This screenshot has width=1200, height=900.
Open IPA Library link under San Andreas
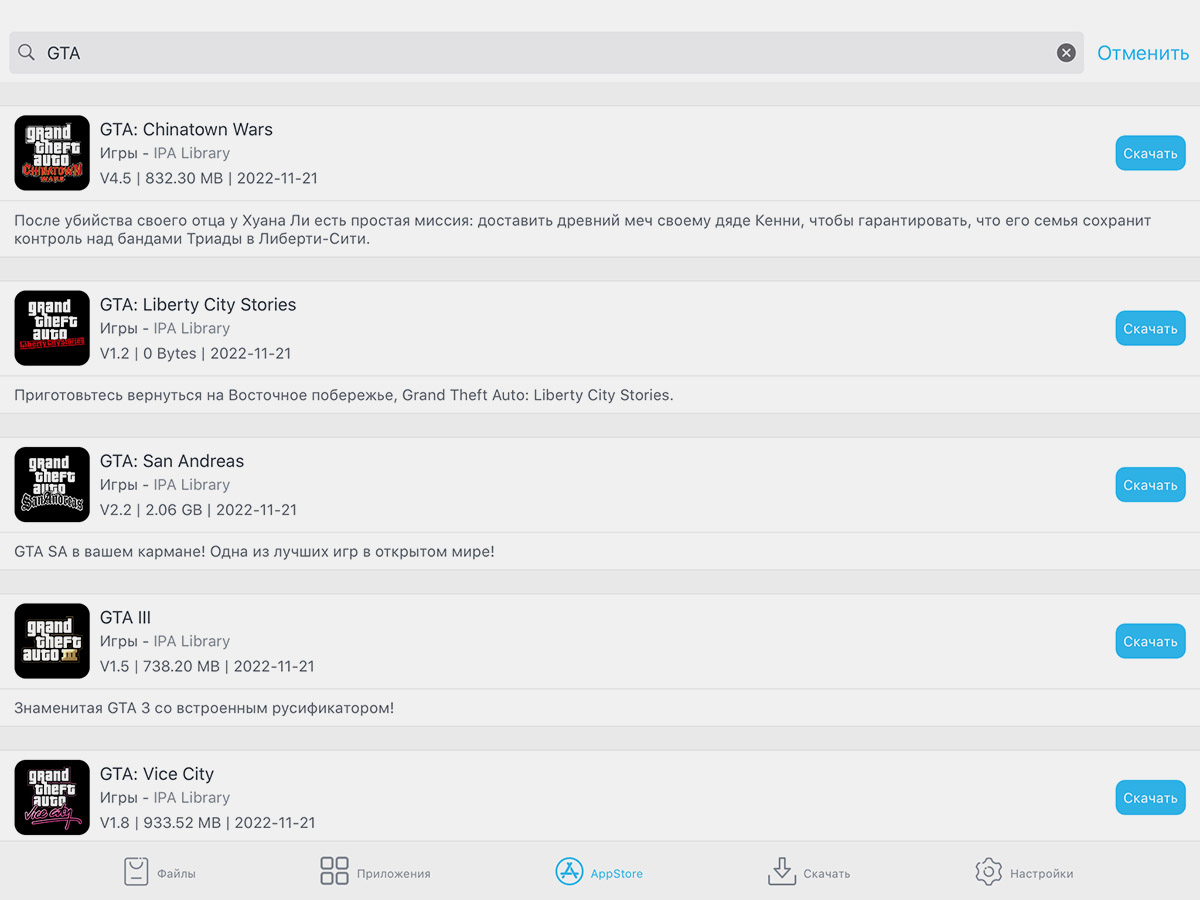pos(192,485)
